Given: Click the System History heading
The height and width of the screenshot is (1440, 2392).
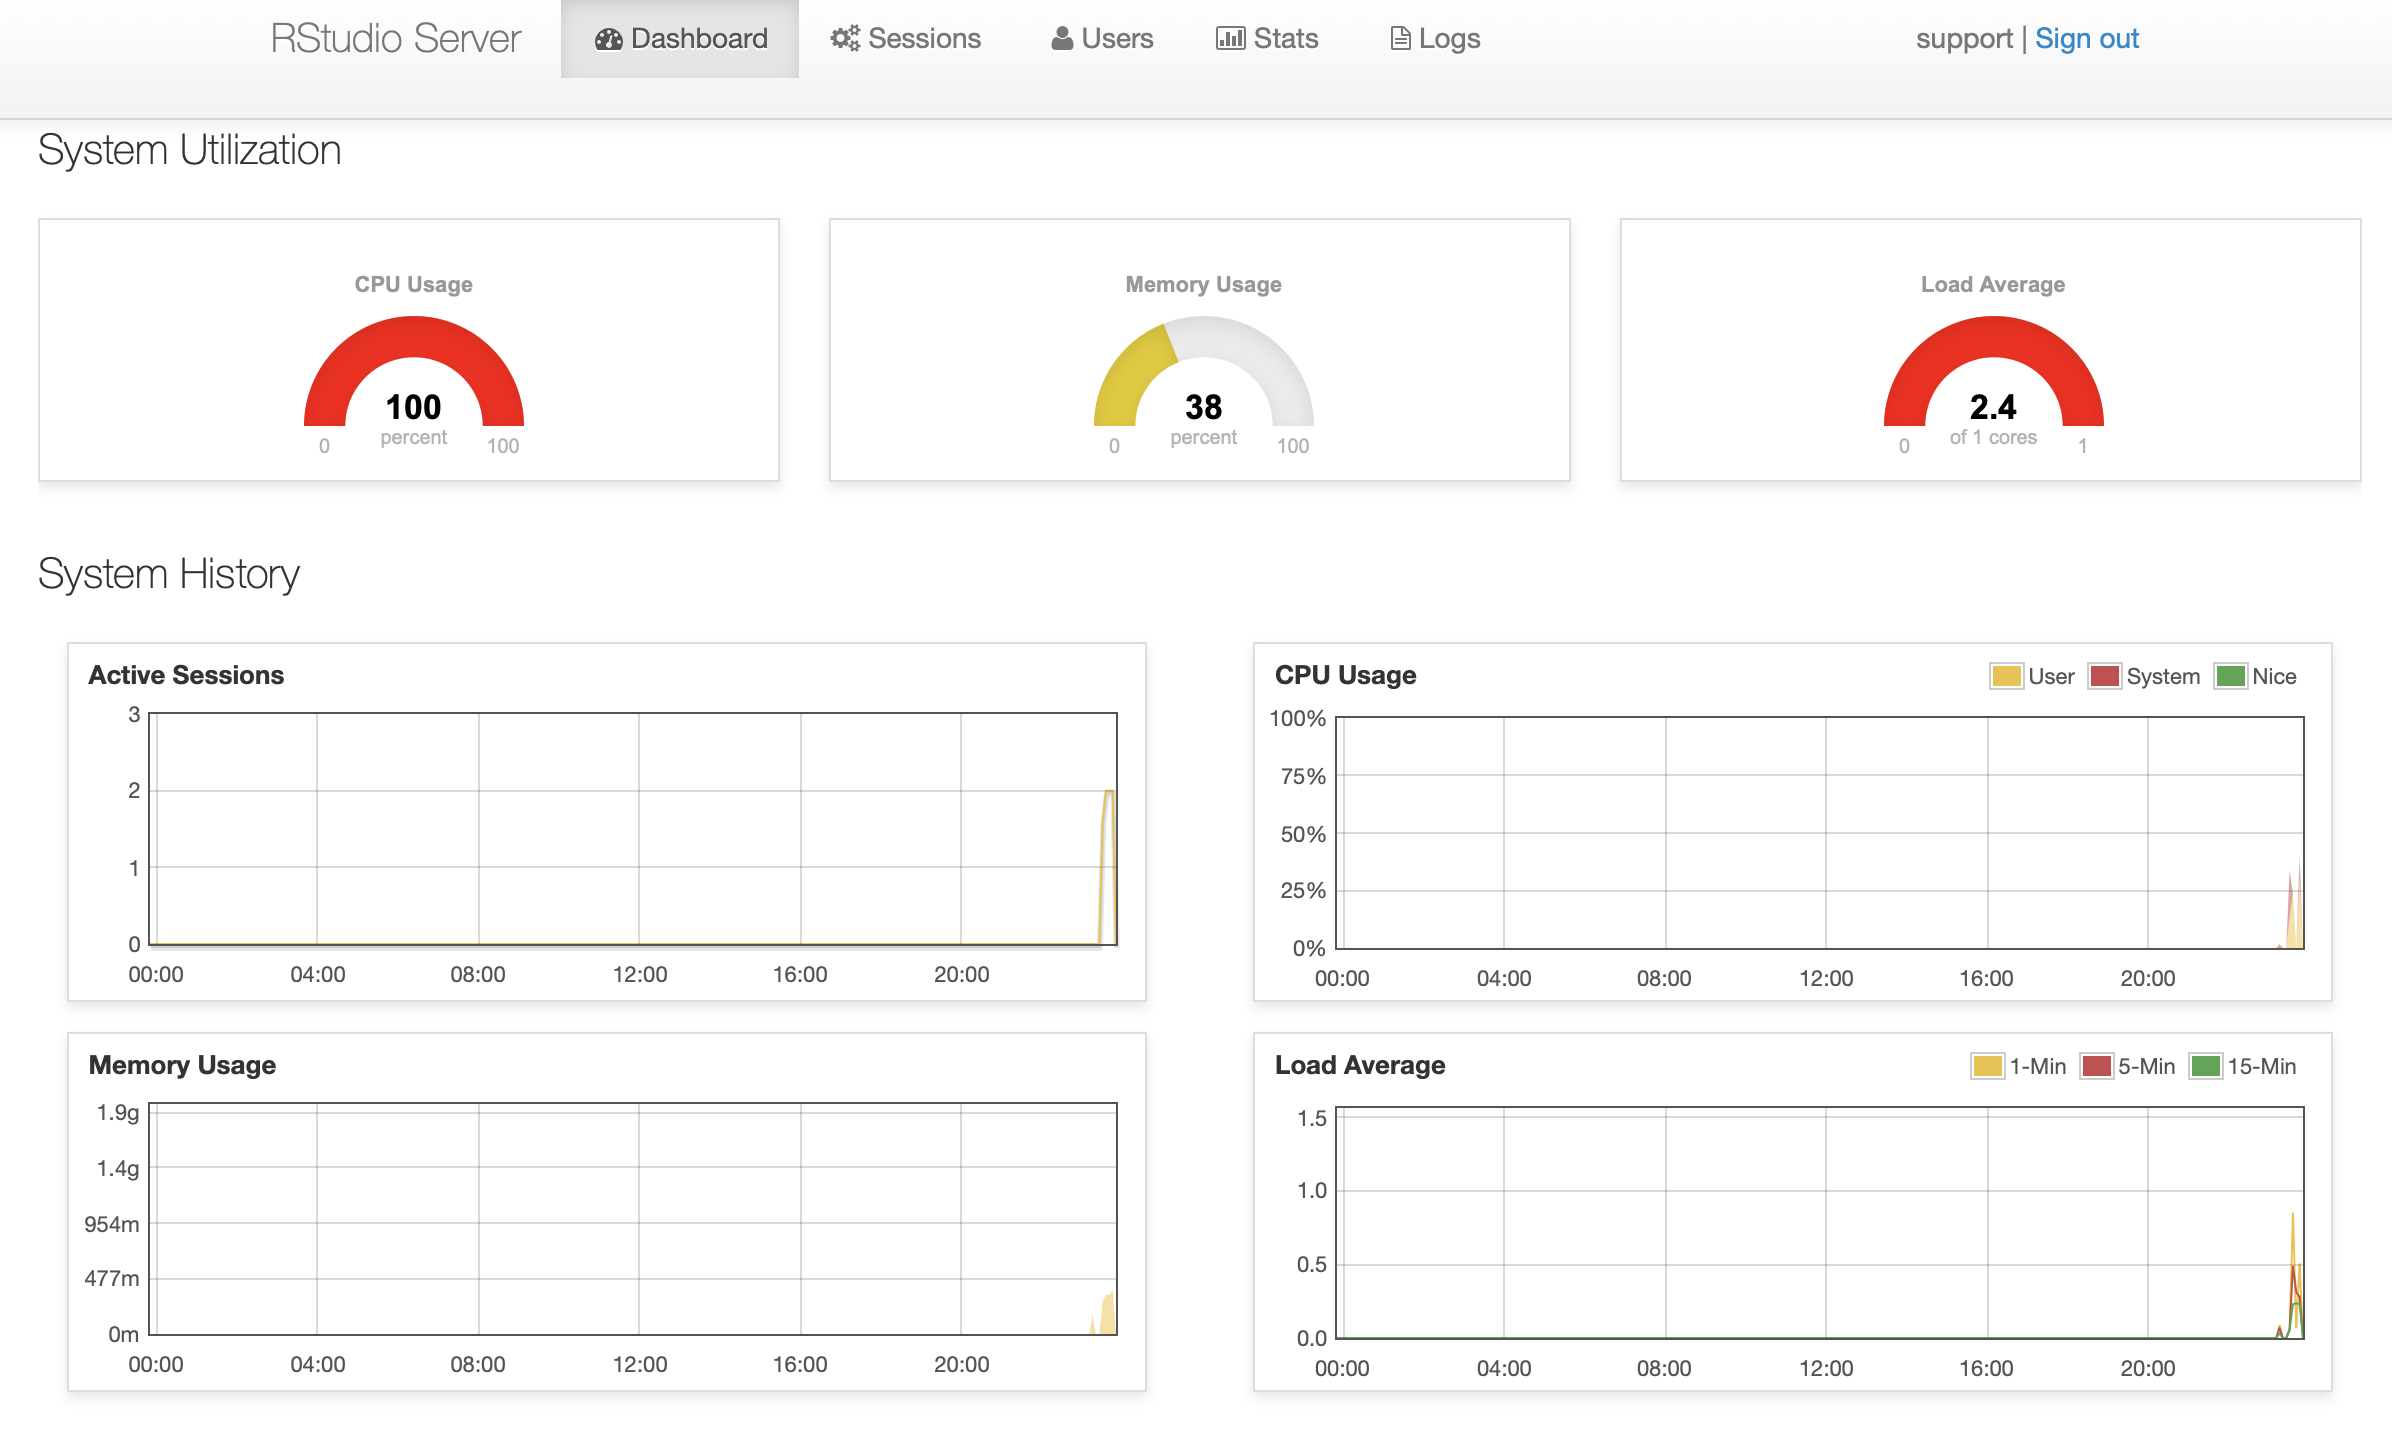Looking at the screenshot, I should [169, 575].
